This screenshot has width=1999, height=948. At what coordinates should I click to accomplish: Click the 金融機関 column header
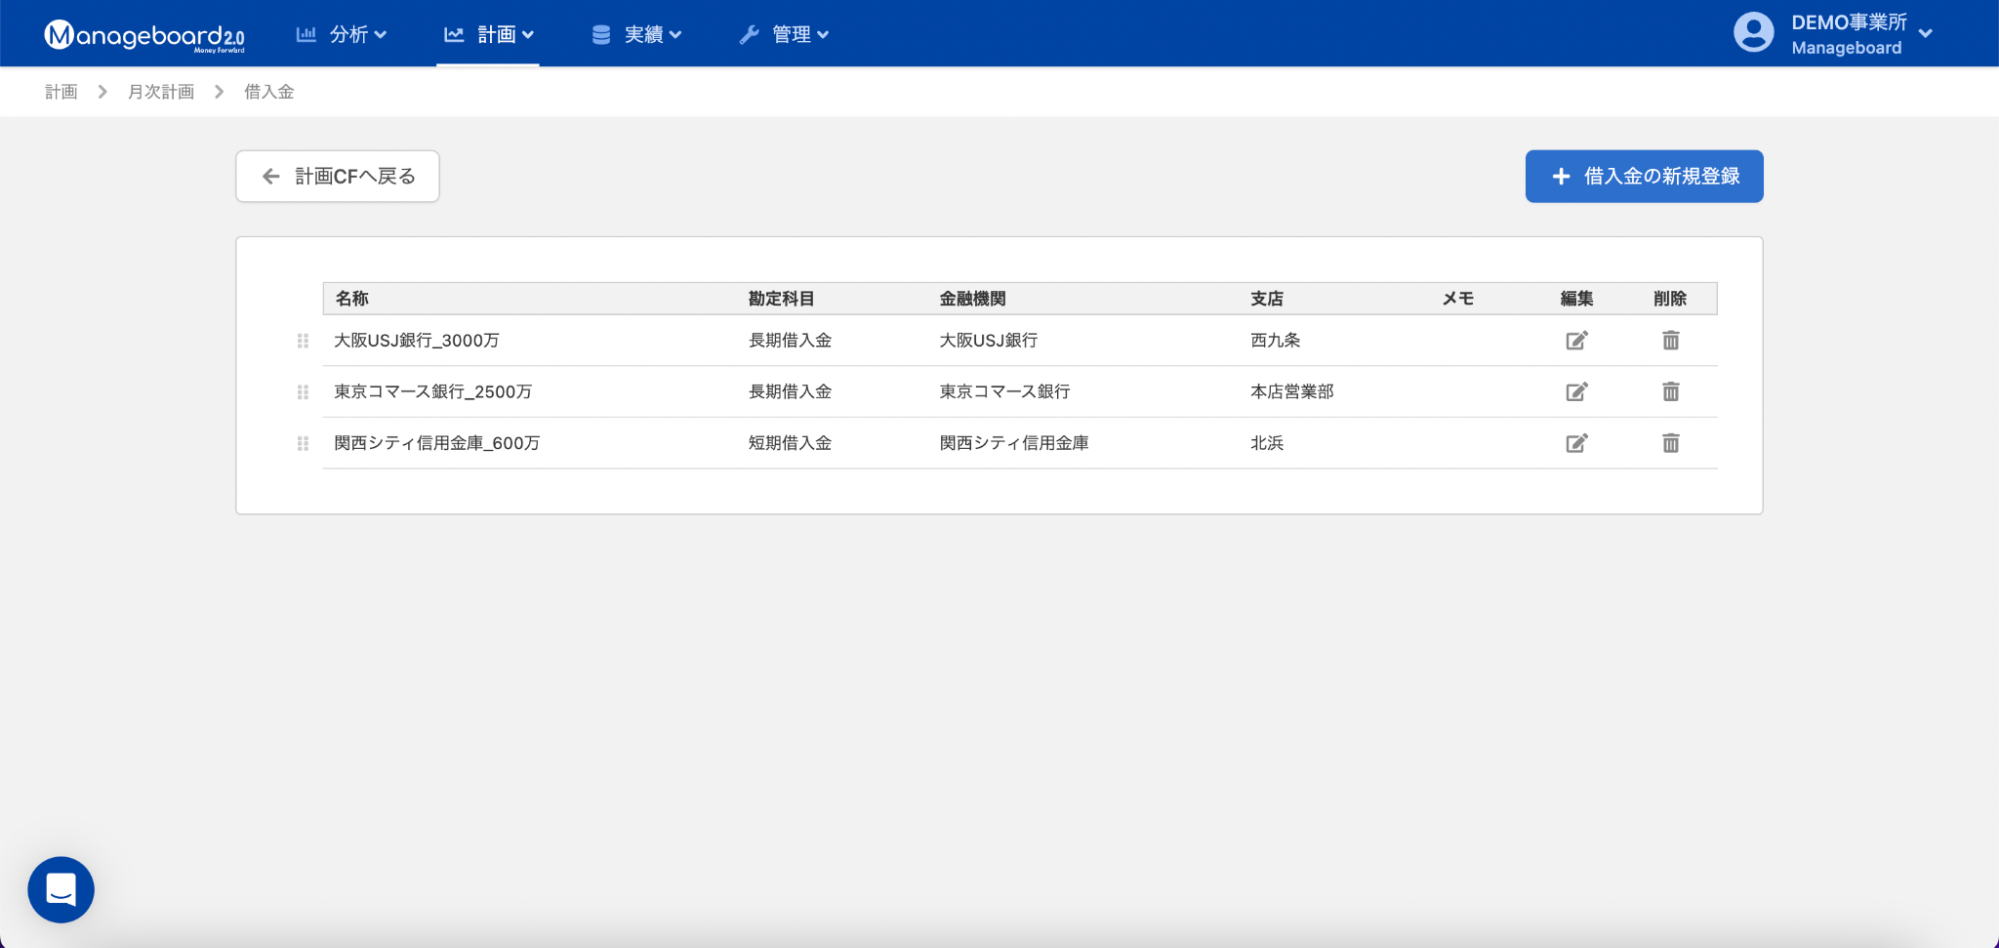973,298
